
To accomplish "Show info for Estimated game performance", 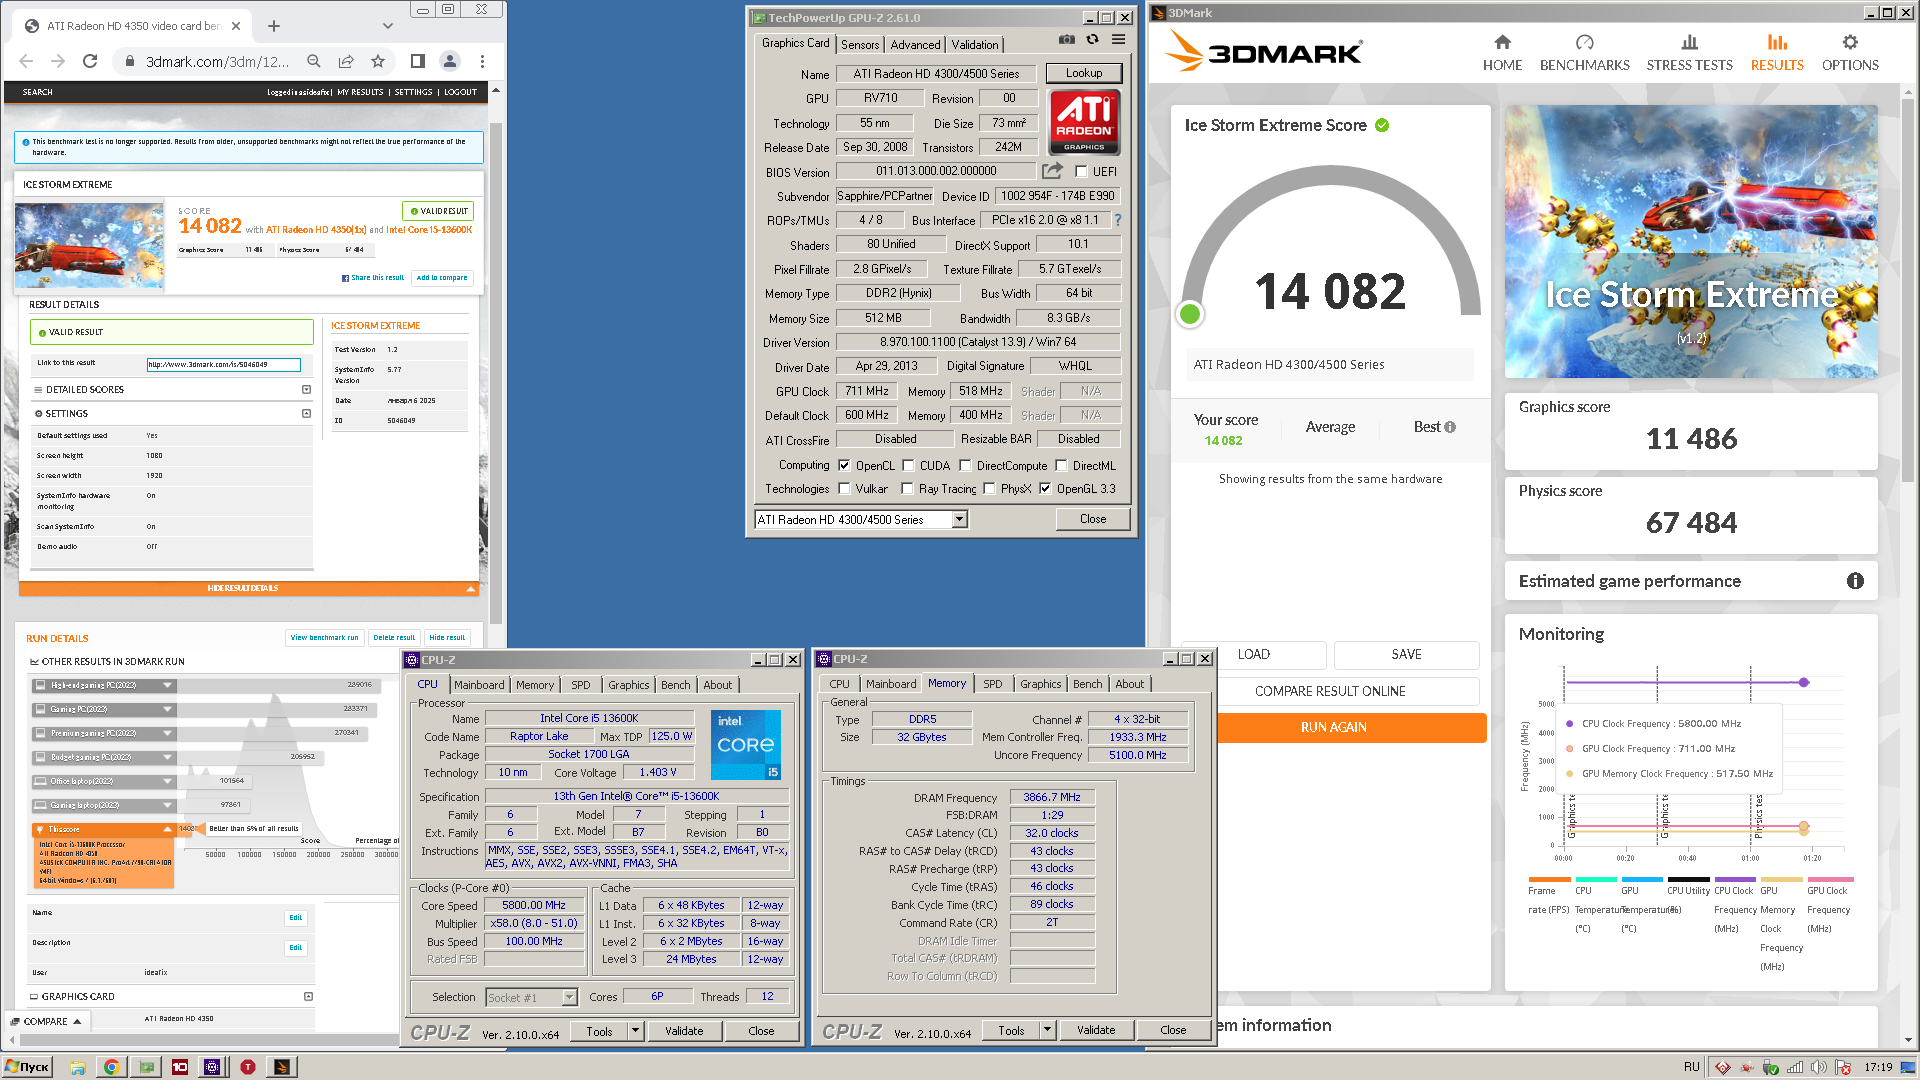I will (x=1855, y=581).
